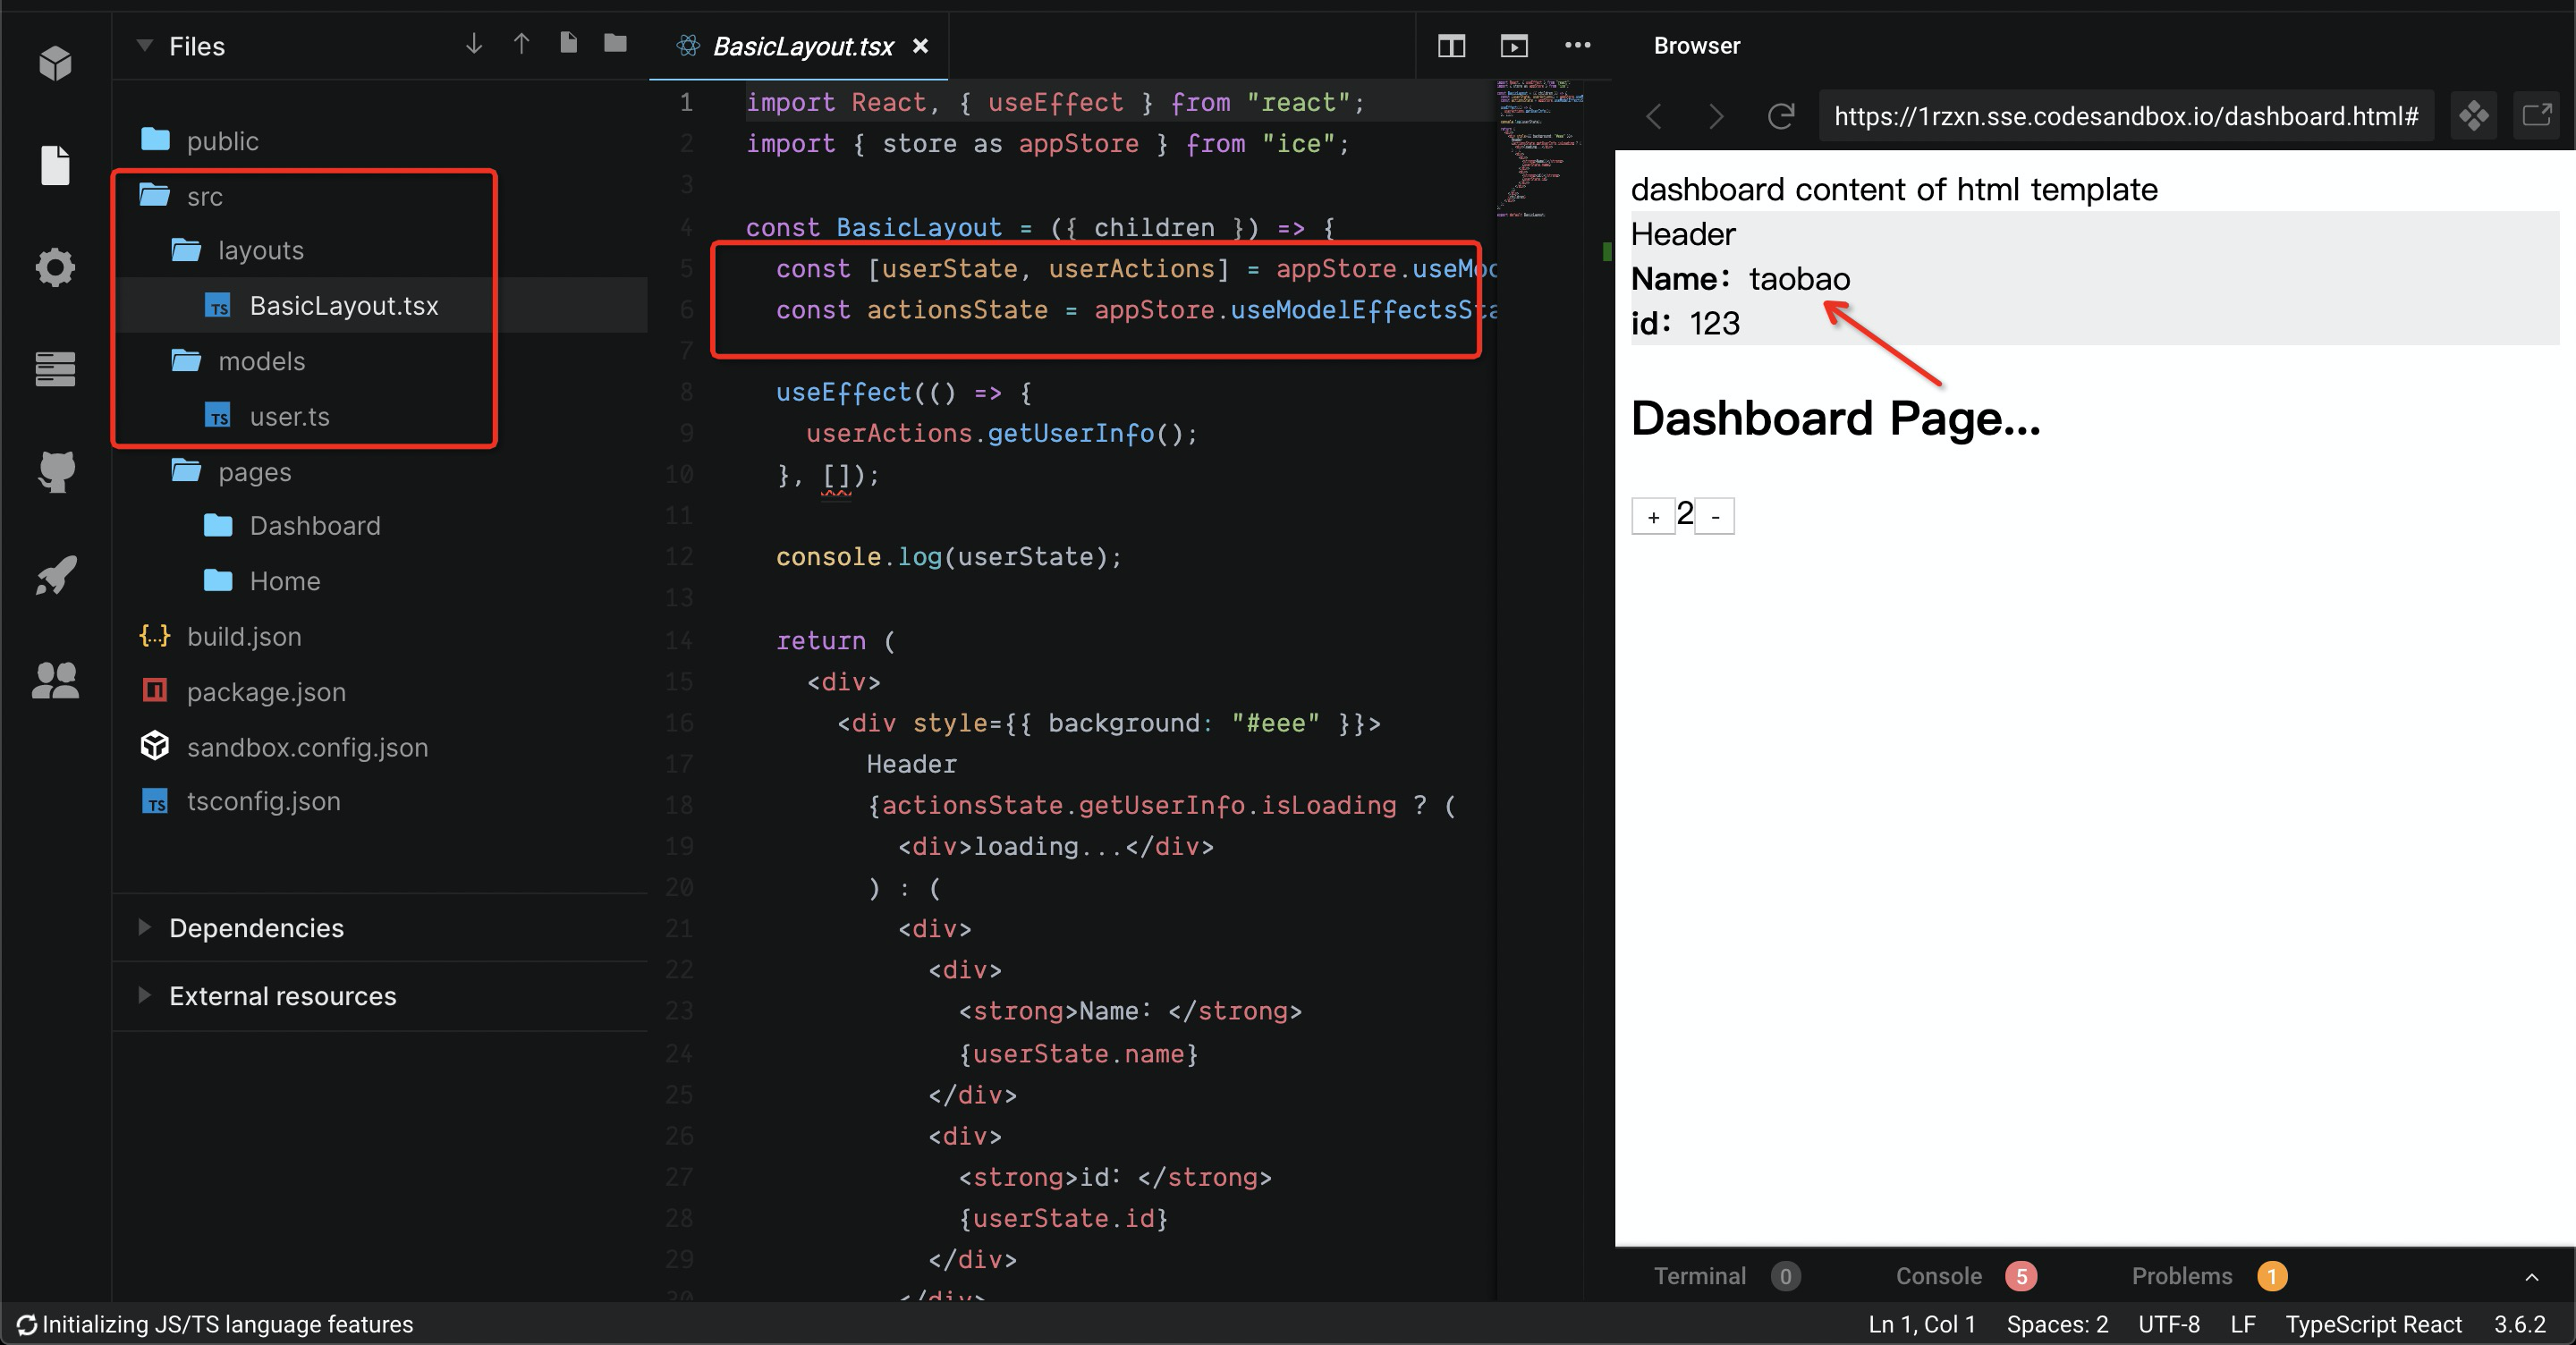Toggle the split editor view icon
The image size is (2576, 1345).
click(1450, 45)
